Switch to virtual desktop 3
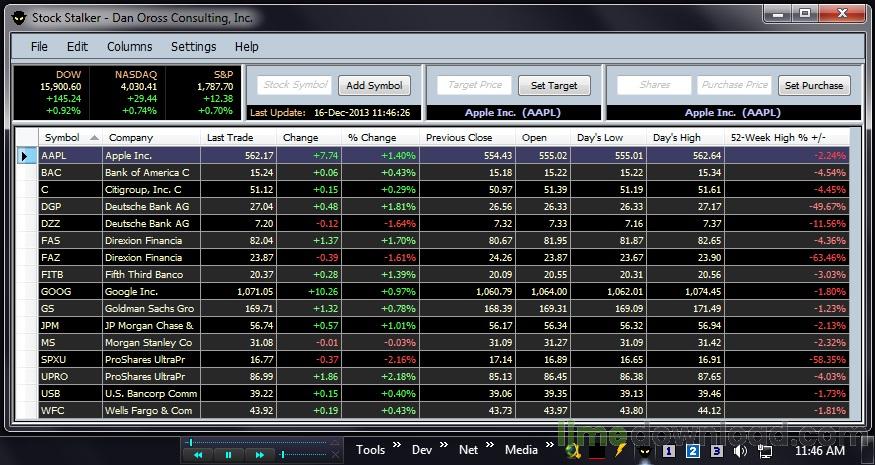 pos(717,450)
